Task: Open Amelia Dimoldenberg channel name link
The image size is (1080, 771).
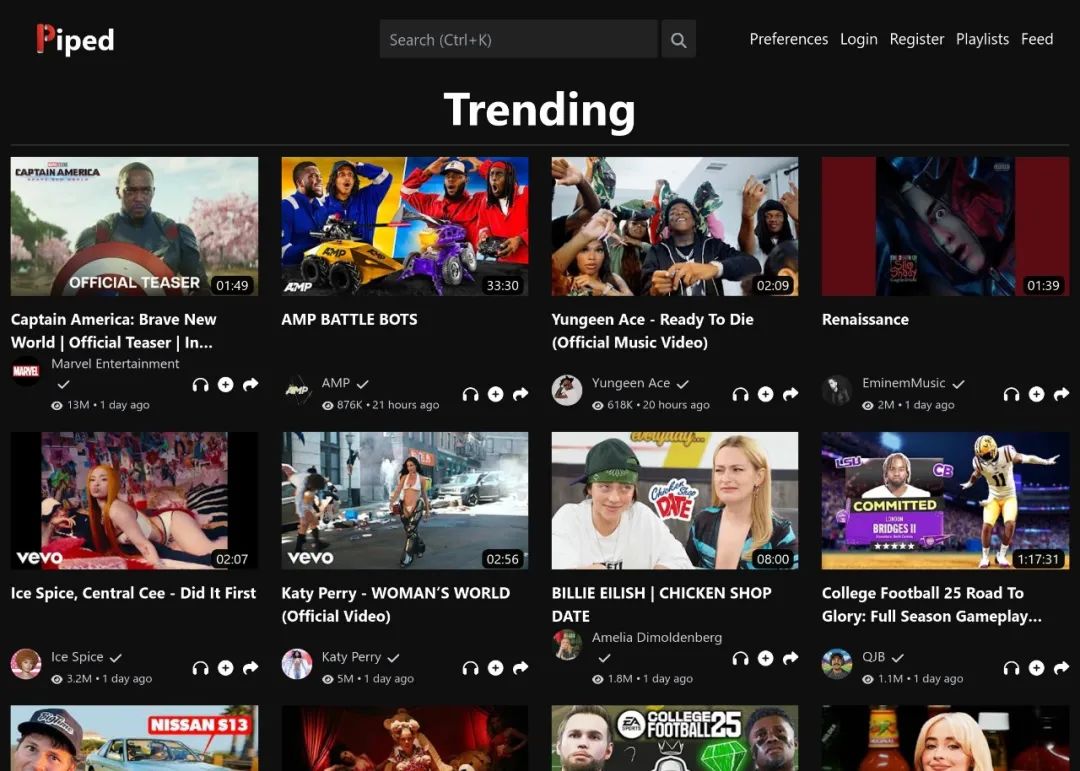Action: [x=656, y=637]
